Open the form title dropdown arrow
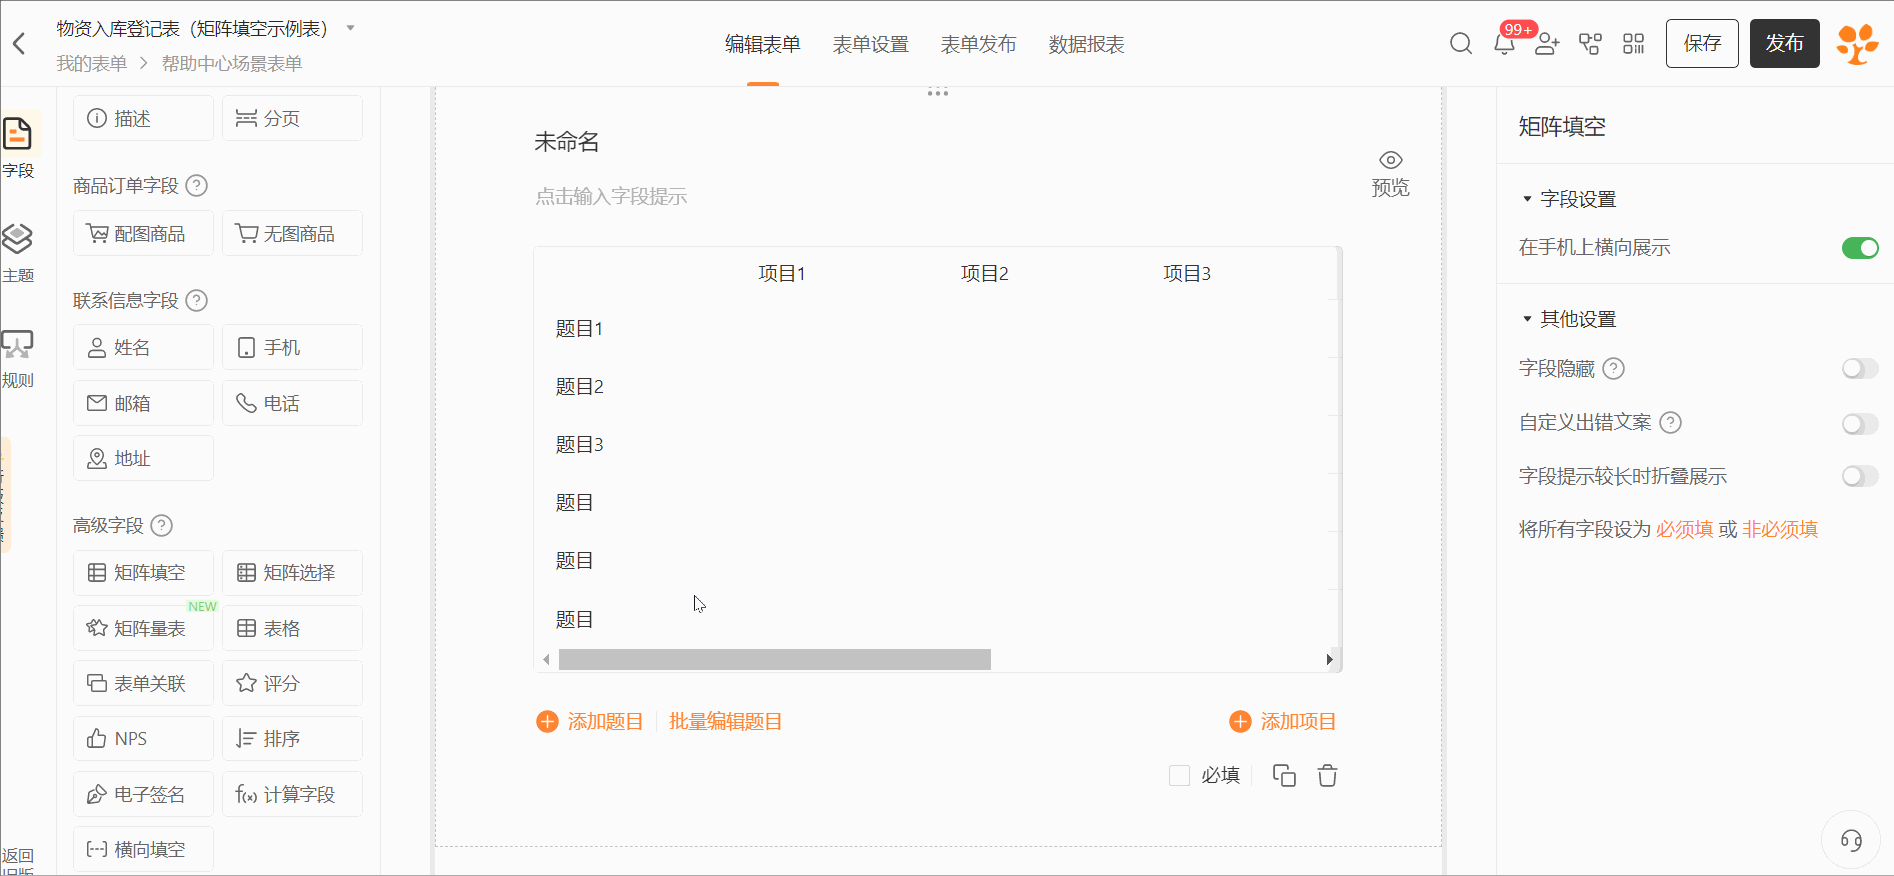Viewport: 1894px width, 876px height. point(351,28)
